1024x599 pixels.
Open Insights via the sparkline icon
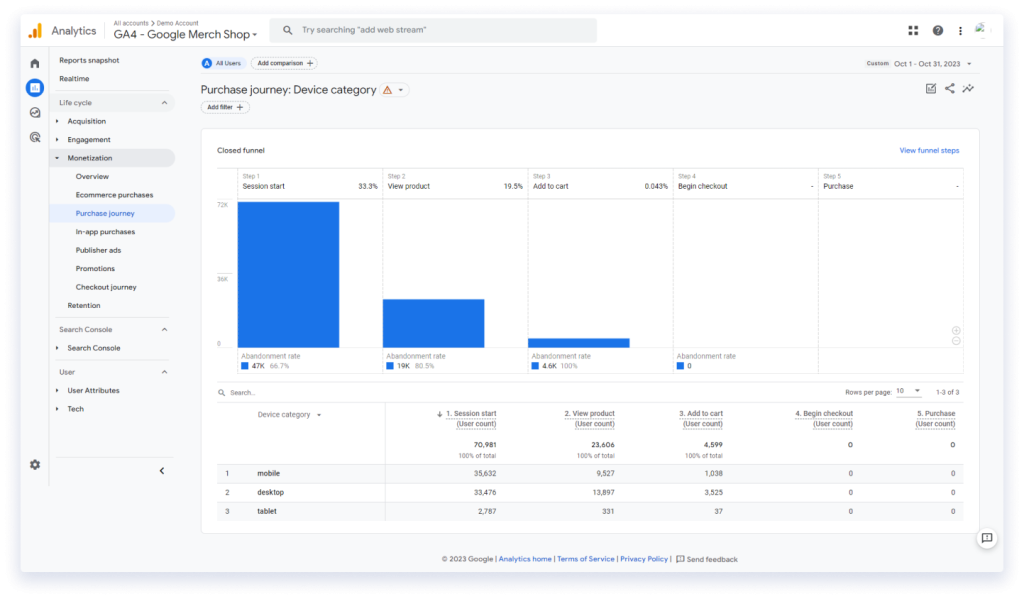968,88
